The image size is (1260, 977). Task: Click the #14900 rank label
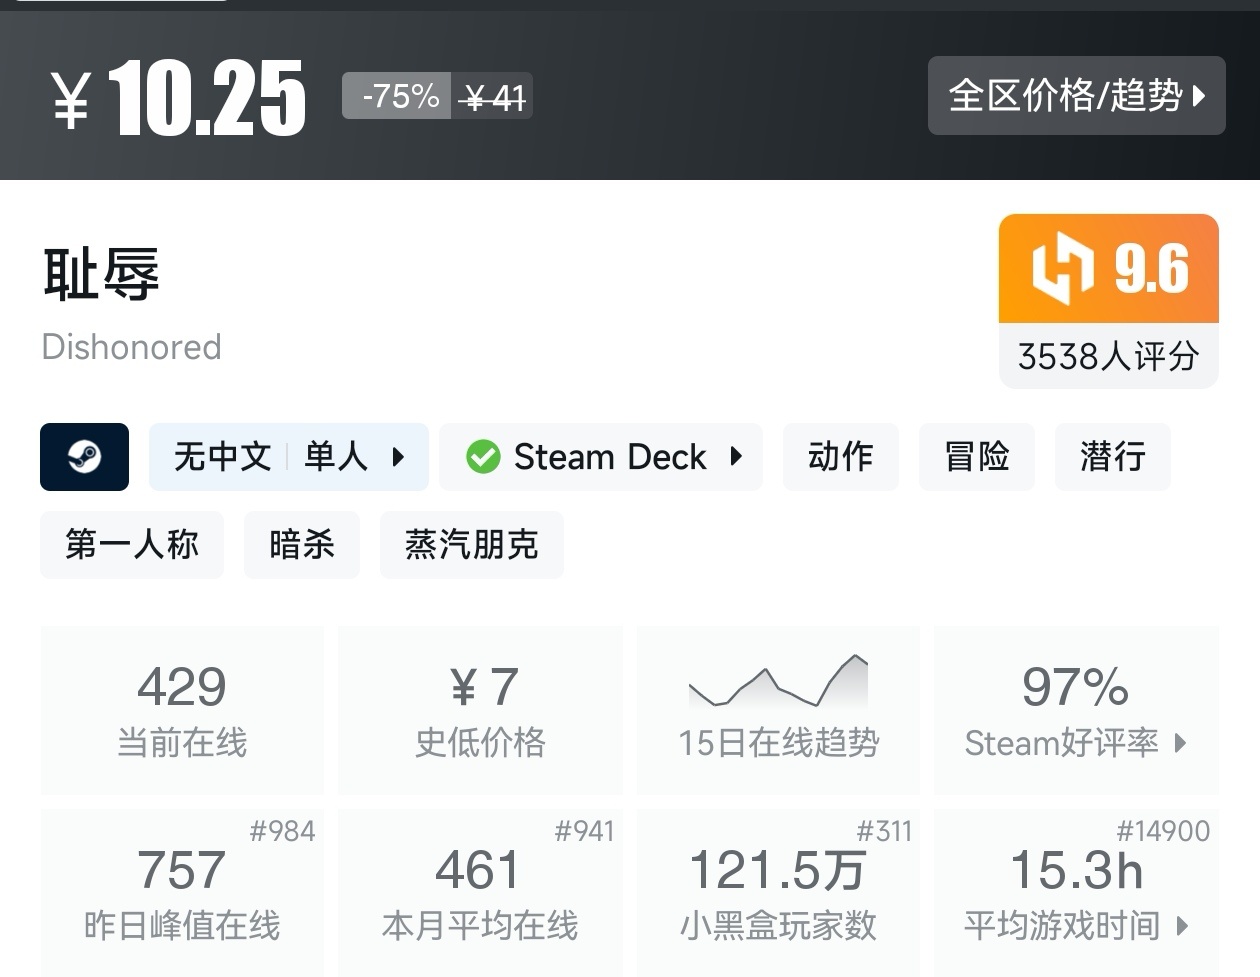[x=1163, y=831]
